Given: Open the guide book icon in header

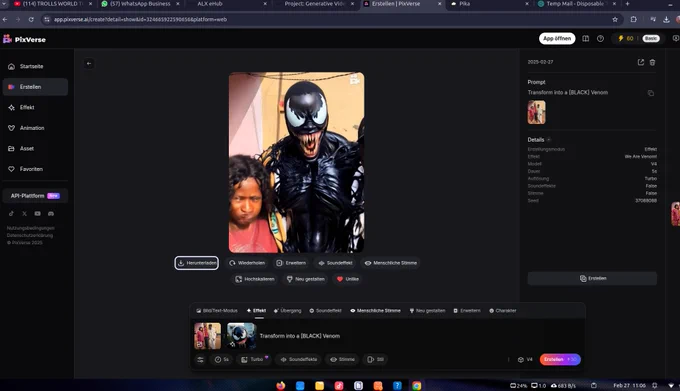Looking at the screenshot, I should coord(585,39).
